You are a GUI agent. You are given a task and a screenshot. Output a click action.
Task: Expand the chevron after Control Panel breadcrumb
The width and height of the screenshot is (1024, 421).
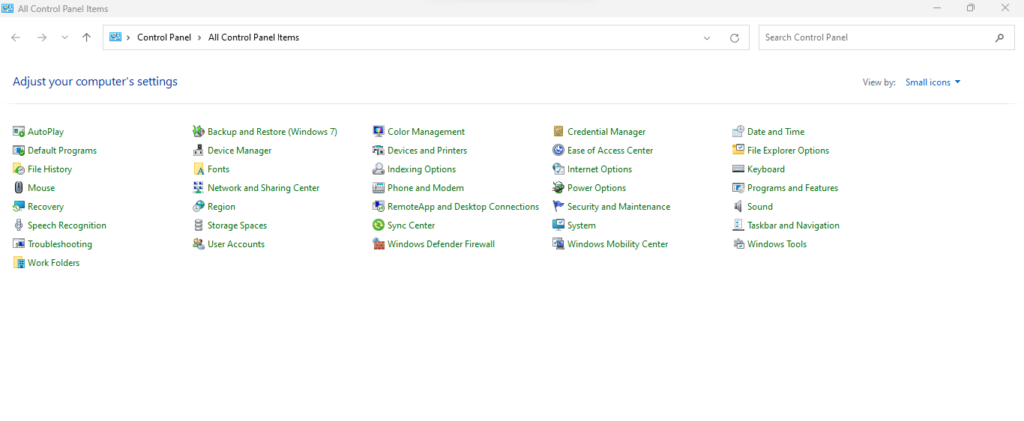tap(199, 38)
